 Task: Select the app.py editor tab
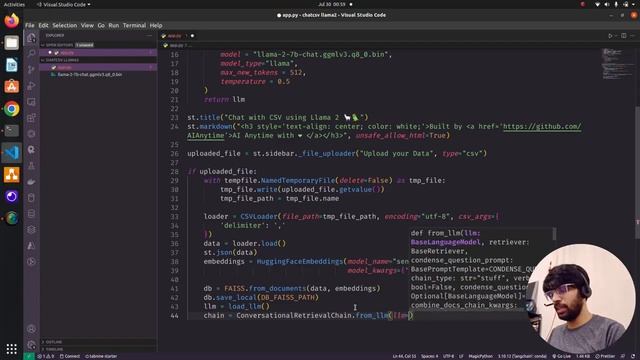(177, 36)
